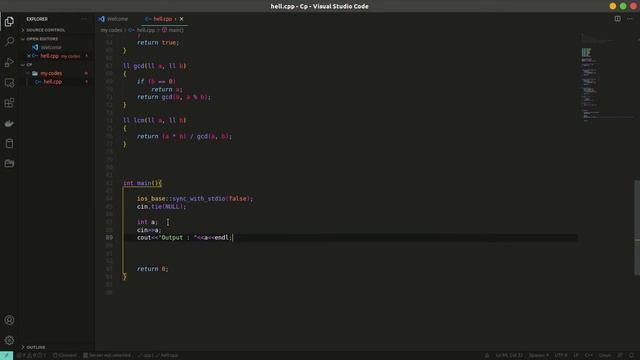
Task: Open Explorer Views and More Actions ellipsis
Action: click(x=84, y=19)
